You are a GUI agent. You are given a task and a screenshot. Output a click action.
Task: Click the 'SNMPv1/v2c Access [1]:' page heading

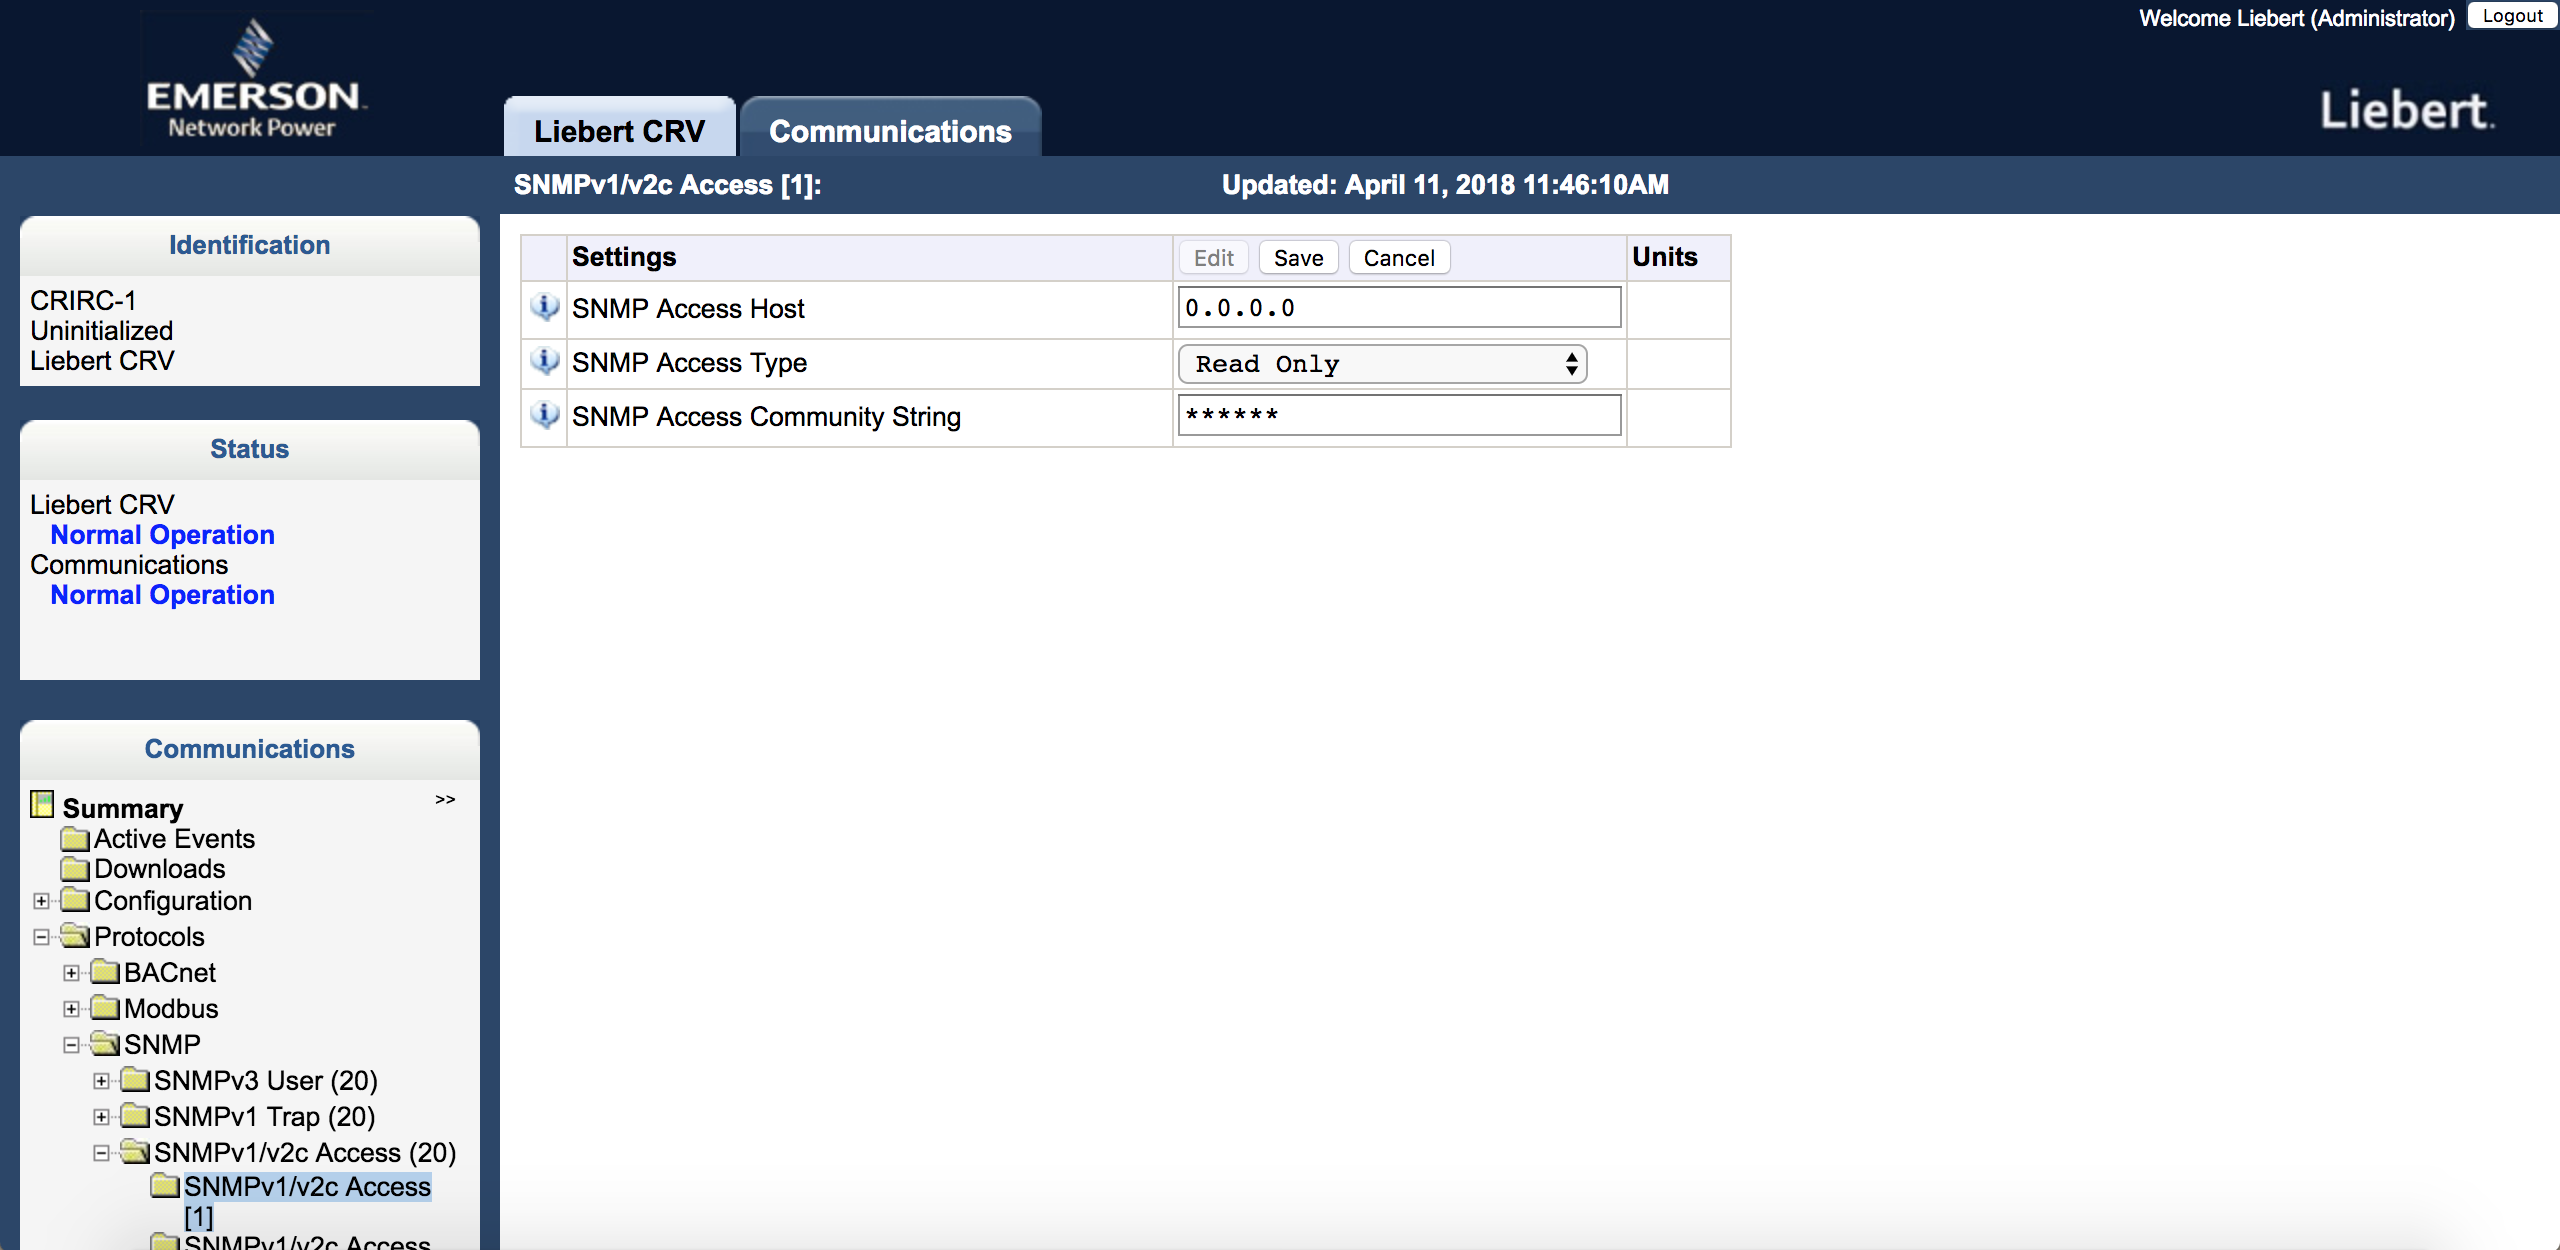(667, 185)
